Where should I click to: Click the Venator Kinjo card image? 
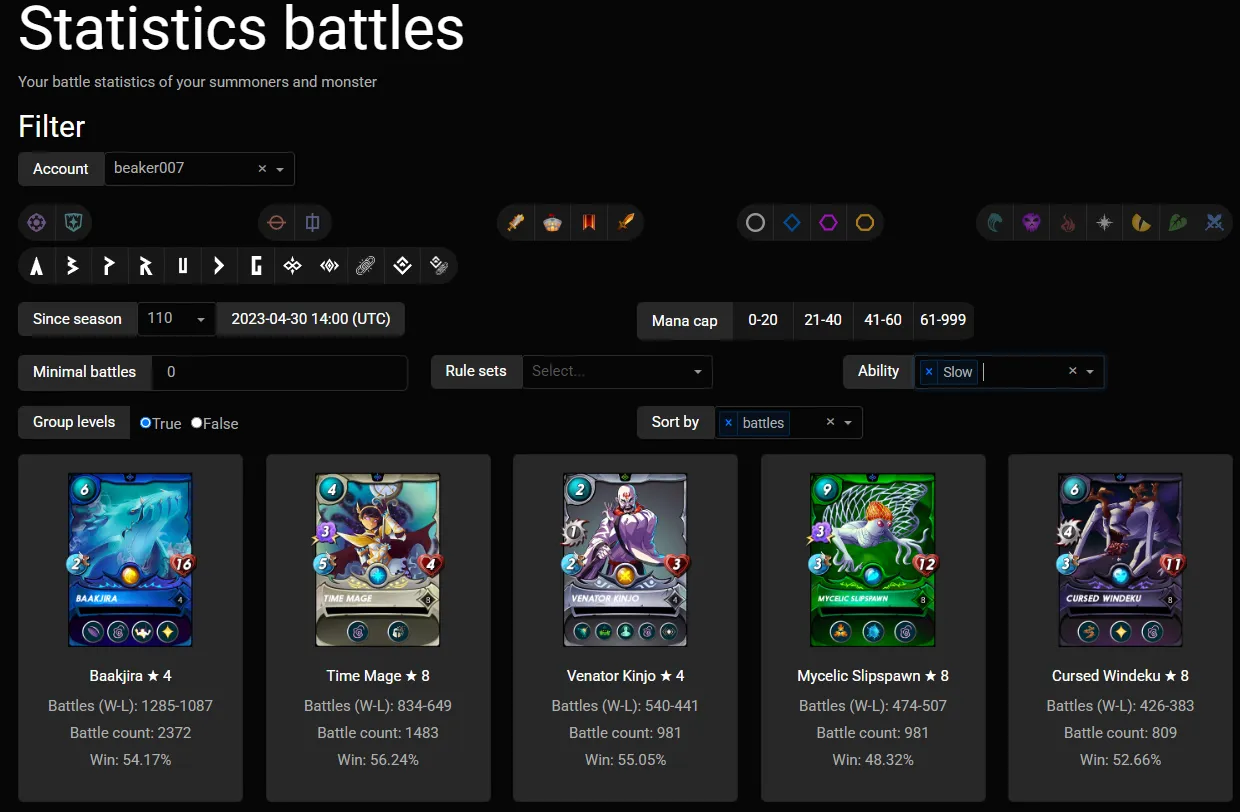[x=625, y=560]
